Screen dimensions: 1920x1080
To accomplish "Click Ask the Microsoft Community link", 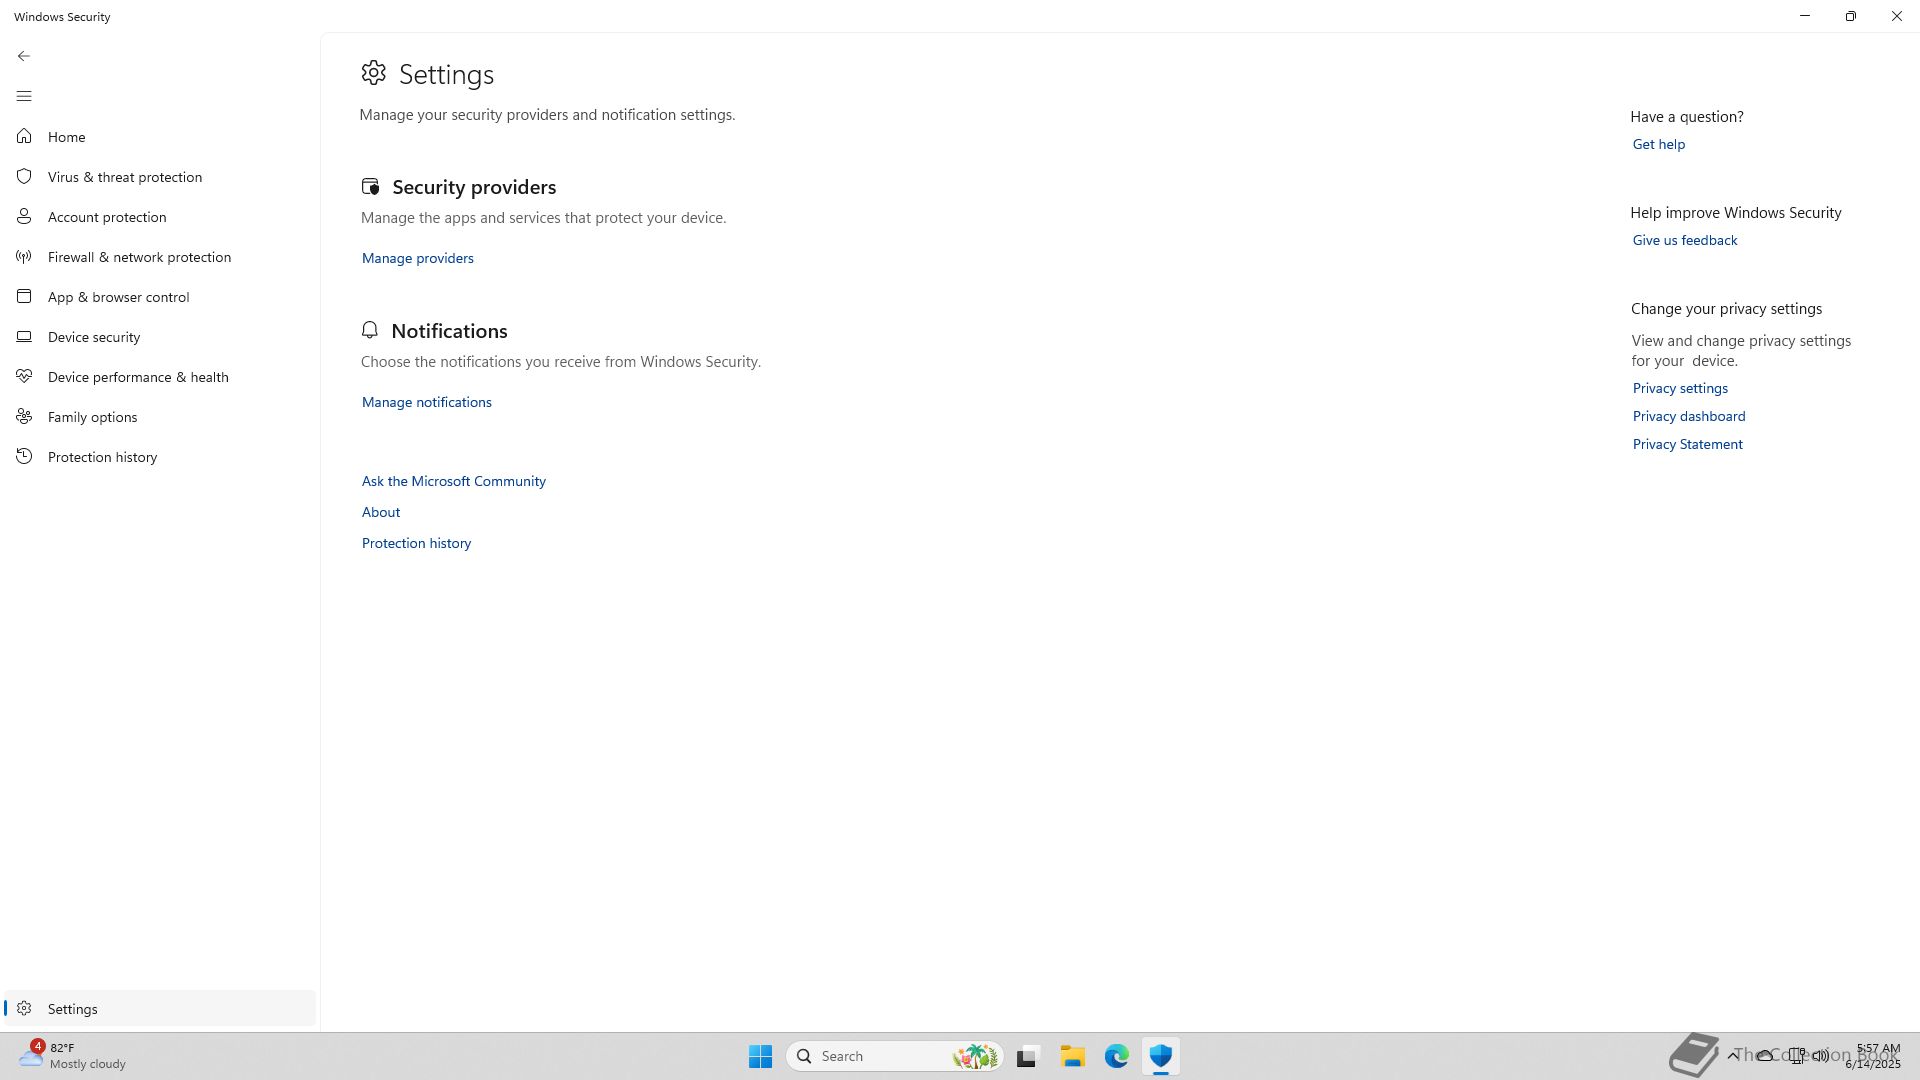I will [453, 481].
